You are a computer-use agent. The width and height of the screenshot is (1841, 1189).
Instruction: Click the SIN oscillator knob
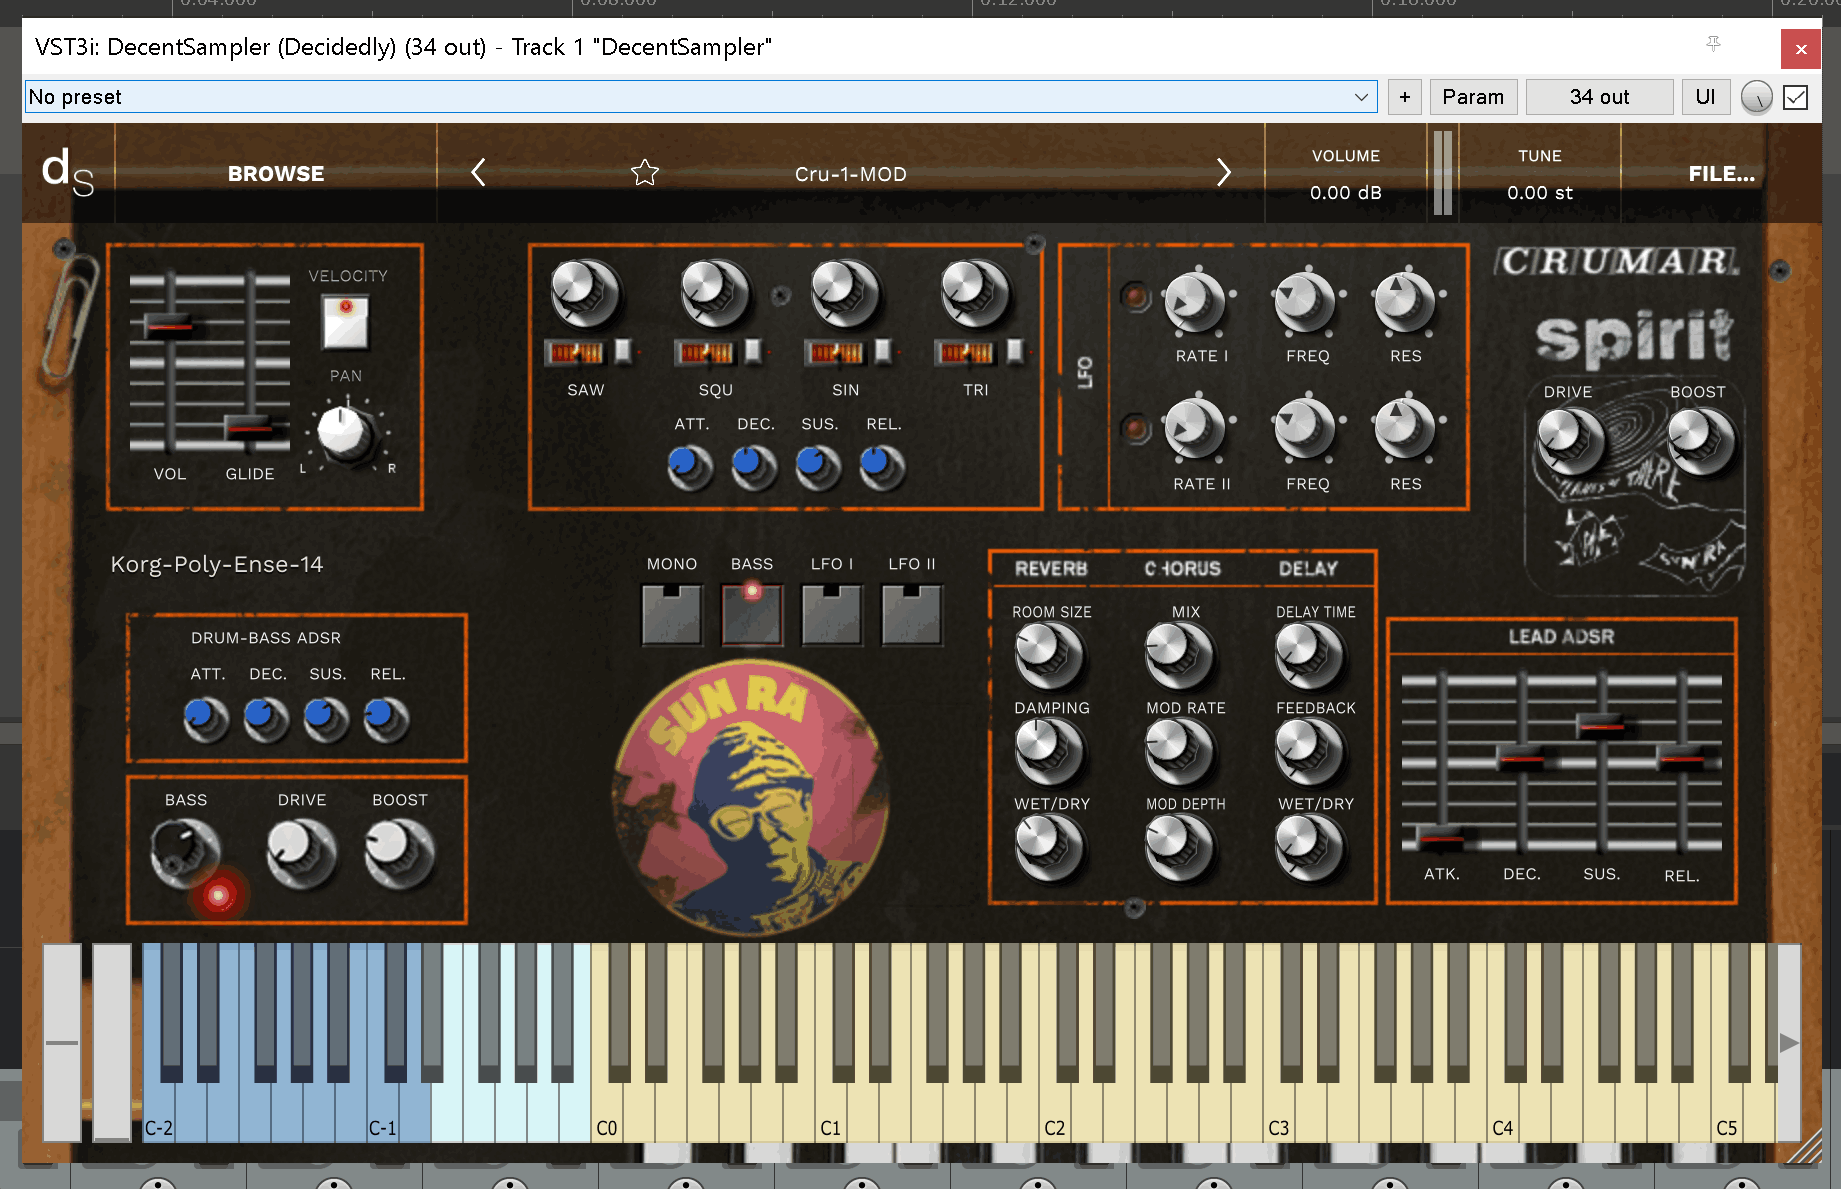click(x=845, y=294)
